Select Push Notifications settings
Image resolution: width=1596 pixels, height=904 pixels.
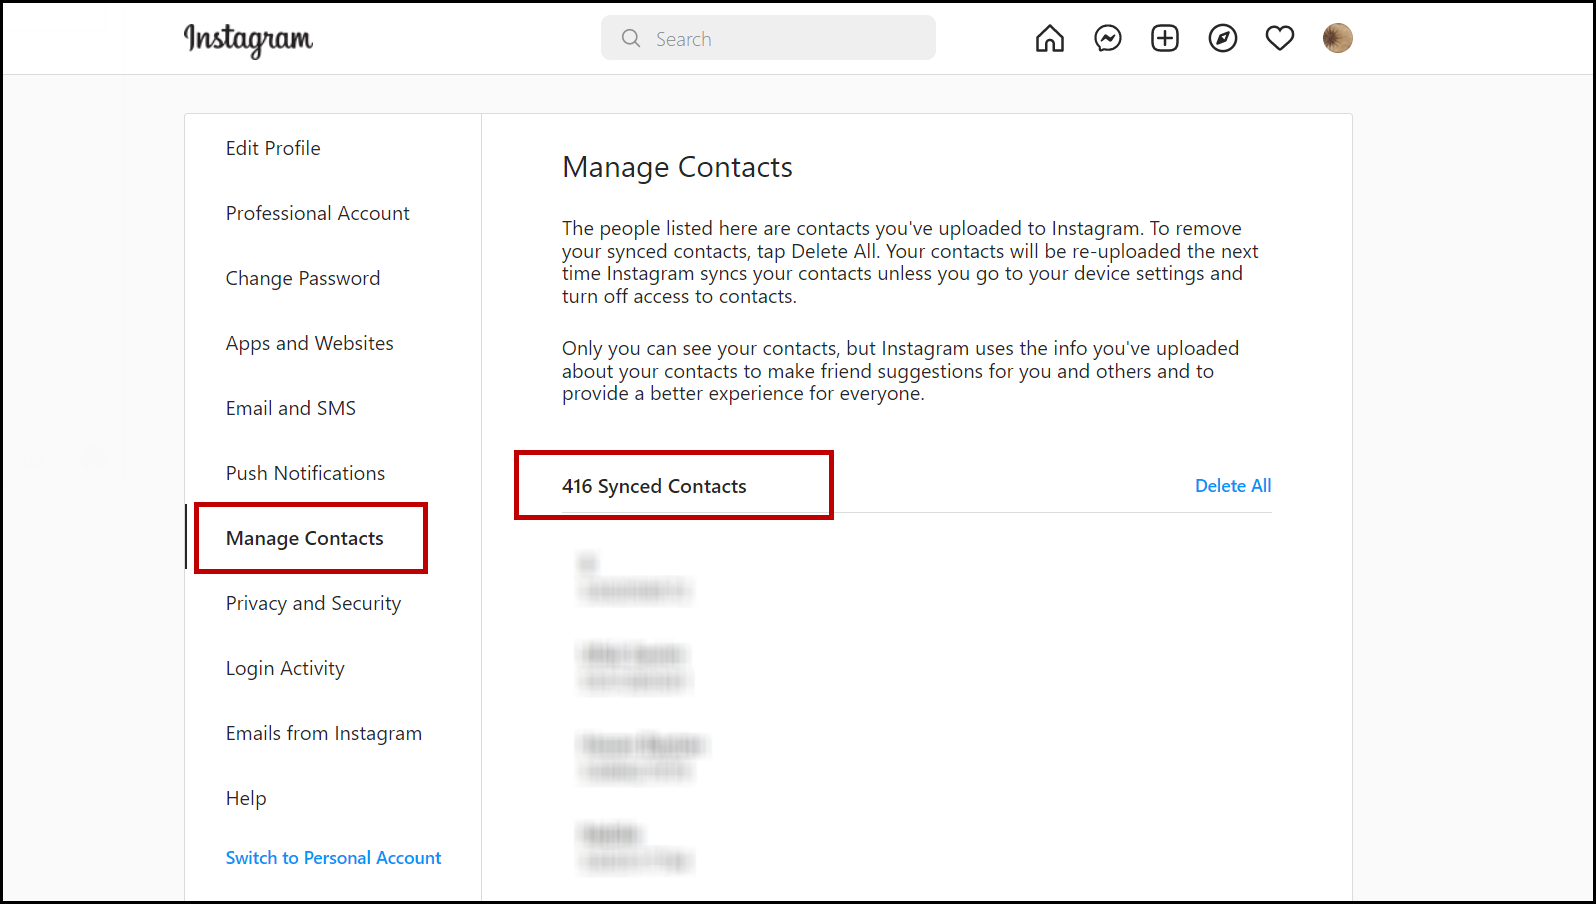pos(306,473)
